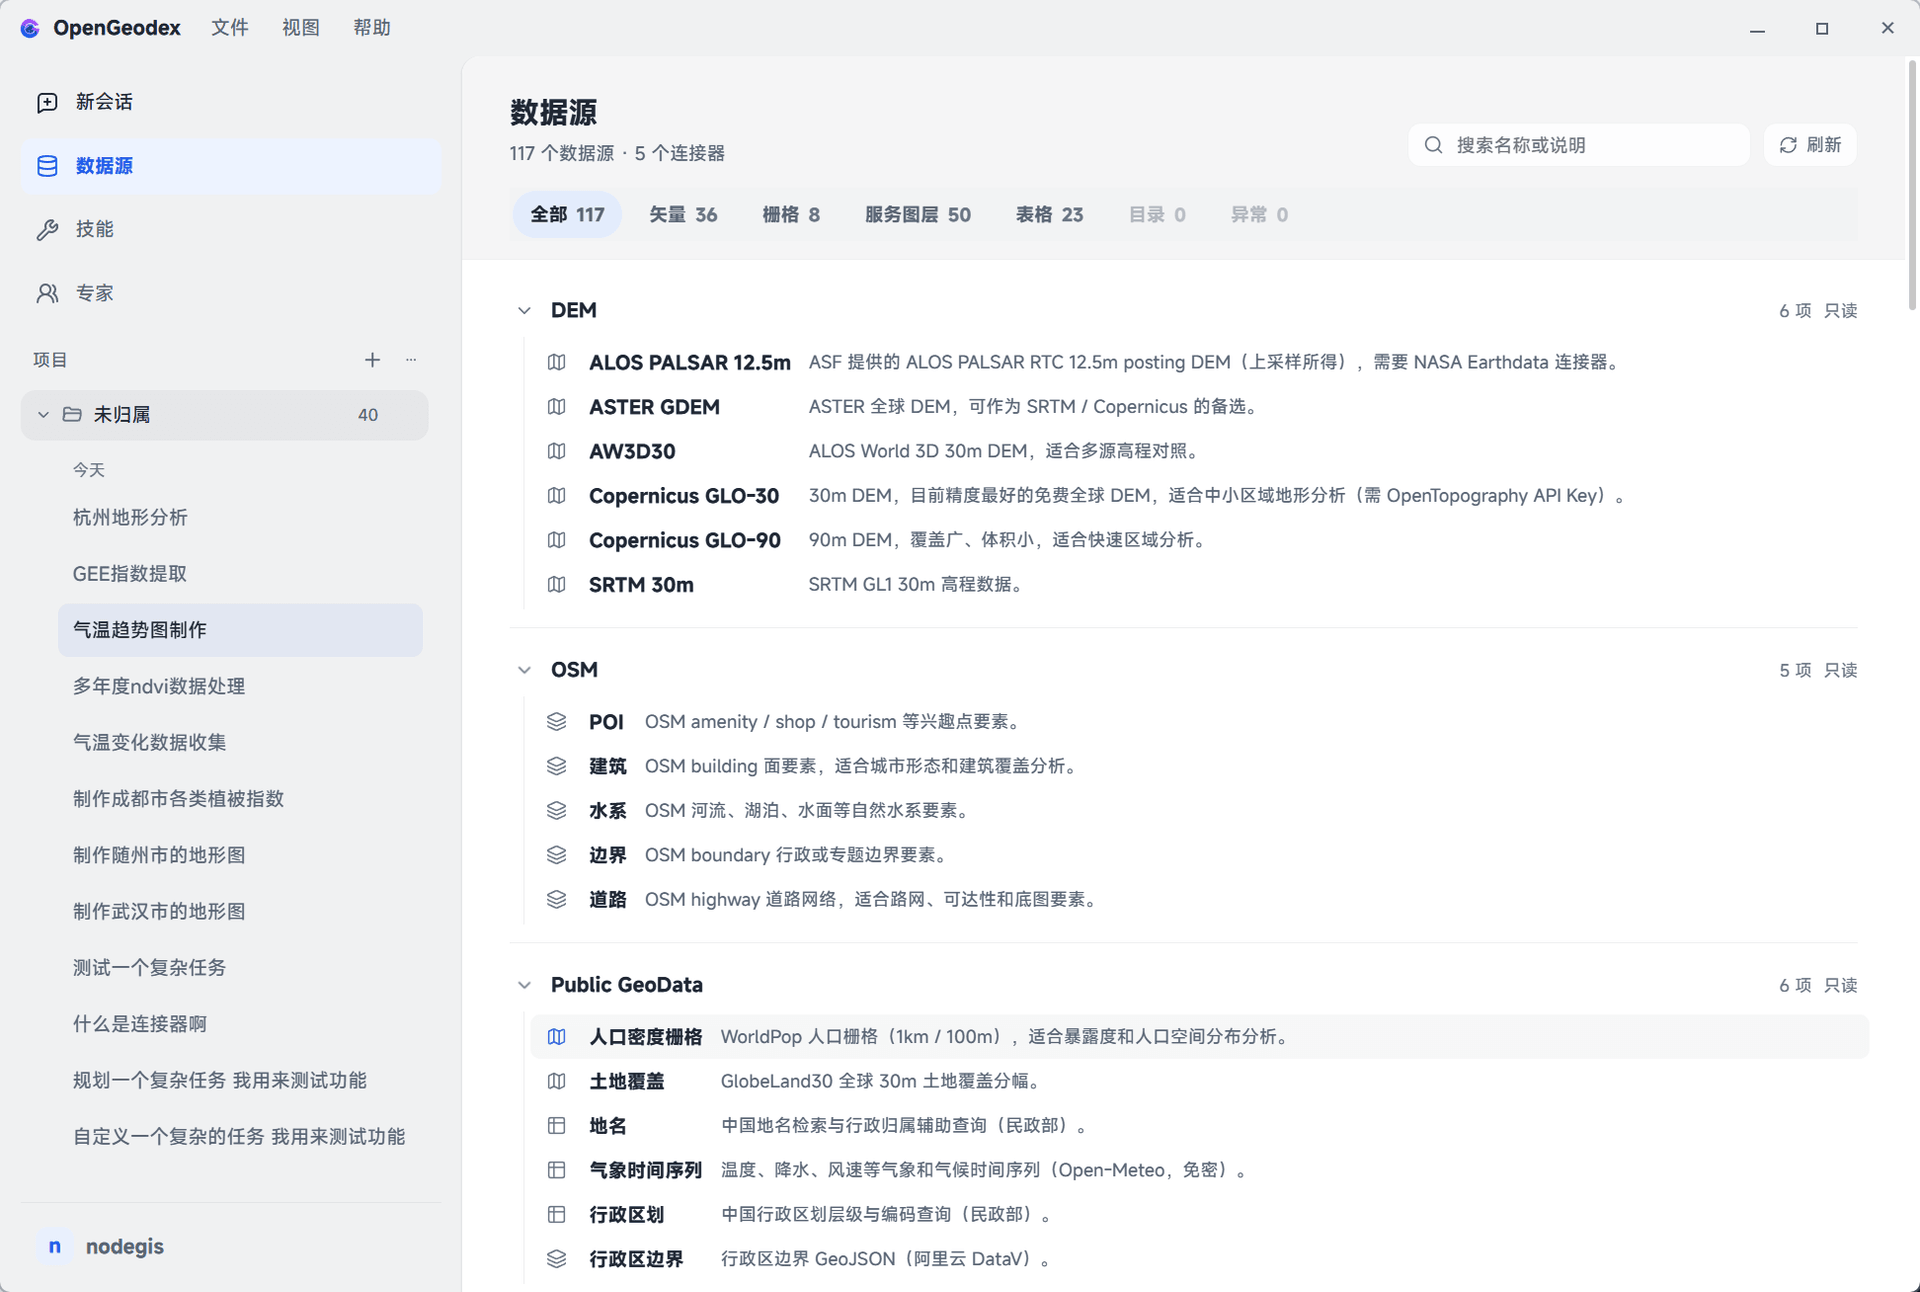This screenshot has width=1920, height=1292.
Task: Open the 制作随州市的地形图 session
Action: click(240, 856)
